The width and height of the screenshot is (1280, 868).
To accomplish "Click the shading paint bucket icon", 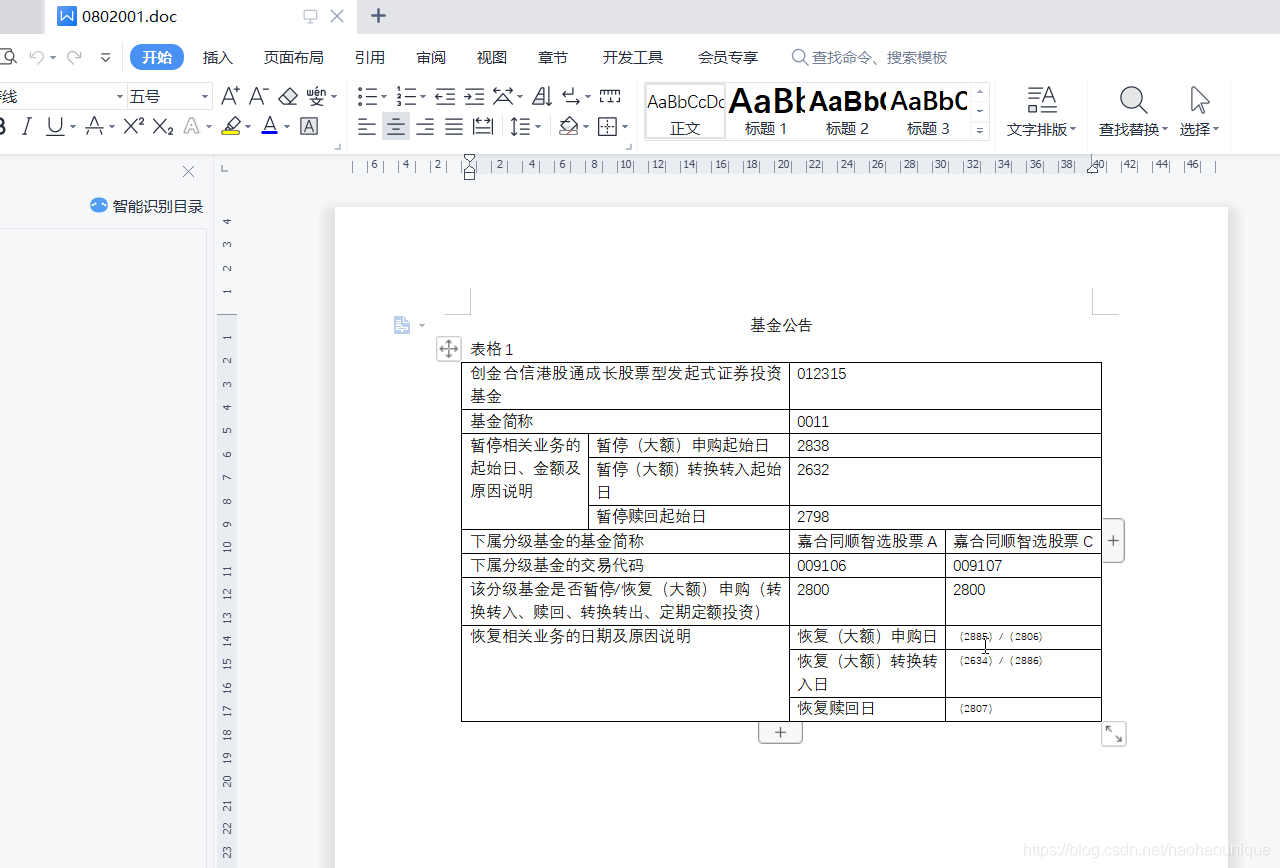I will click(568, 126).
